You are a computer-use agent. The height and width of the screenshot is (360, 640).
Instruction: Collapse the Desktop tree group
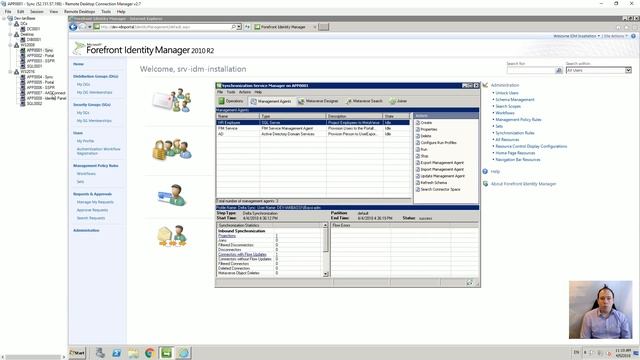11,34
